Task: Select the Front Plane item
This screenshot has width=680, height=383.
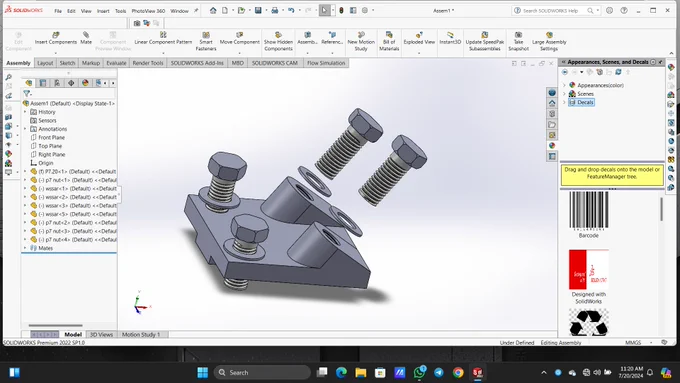Action: point(51,137)
